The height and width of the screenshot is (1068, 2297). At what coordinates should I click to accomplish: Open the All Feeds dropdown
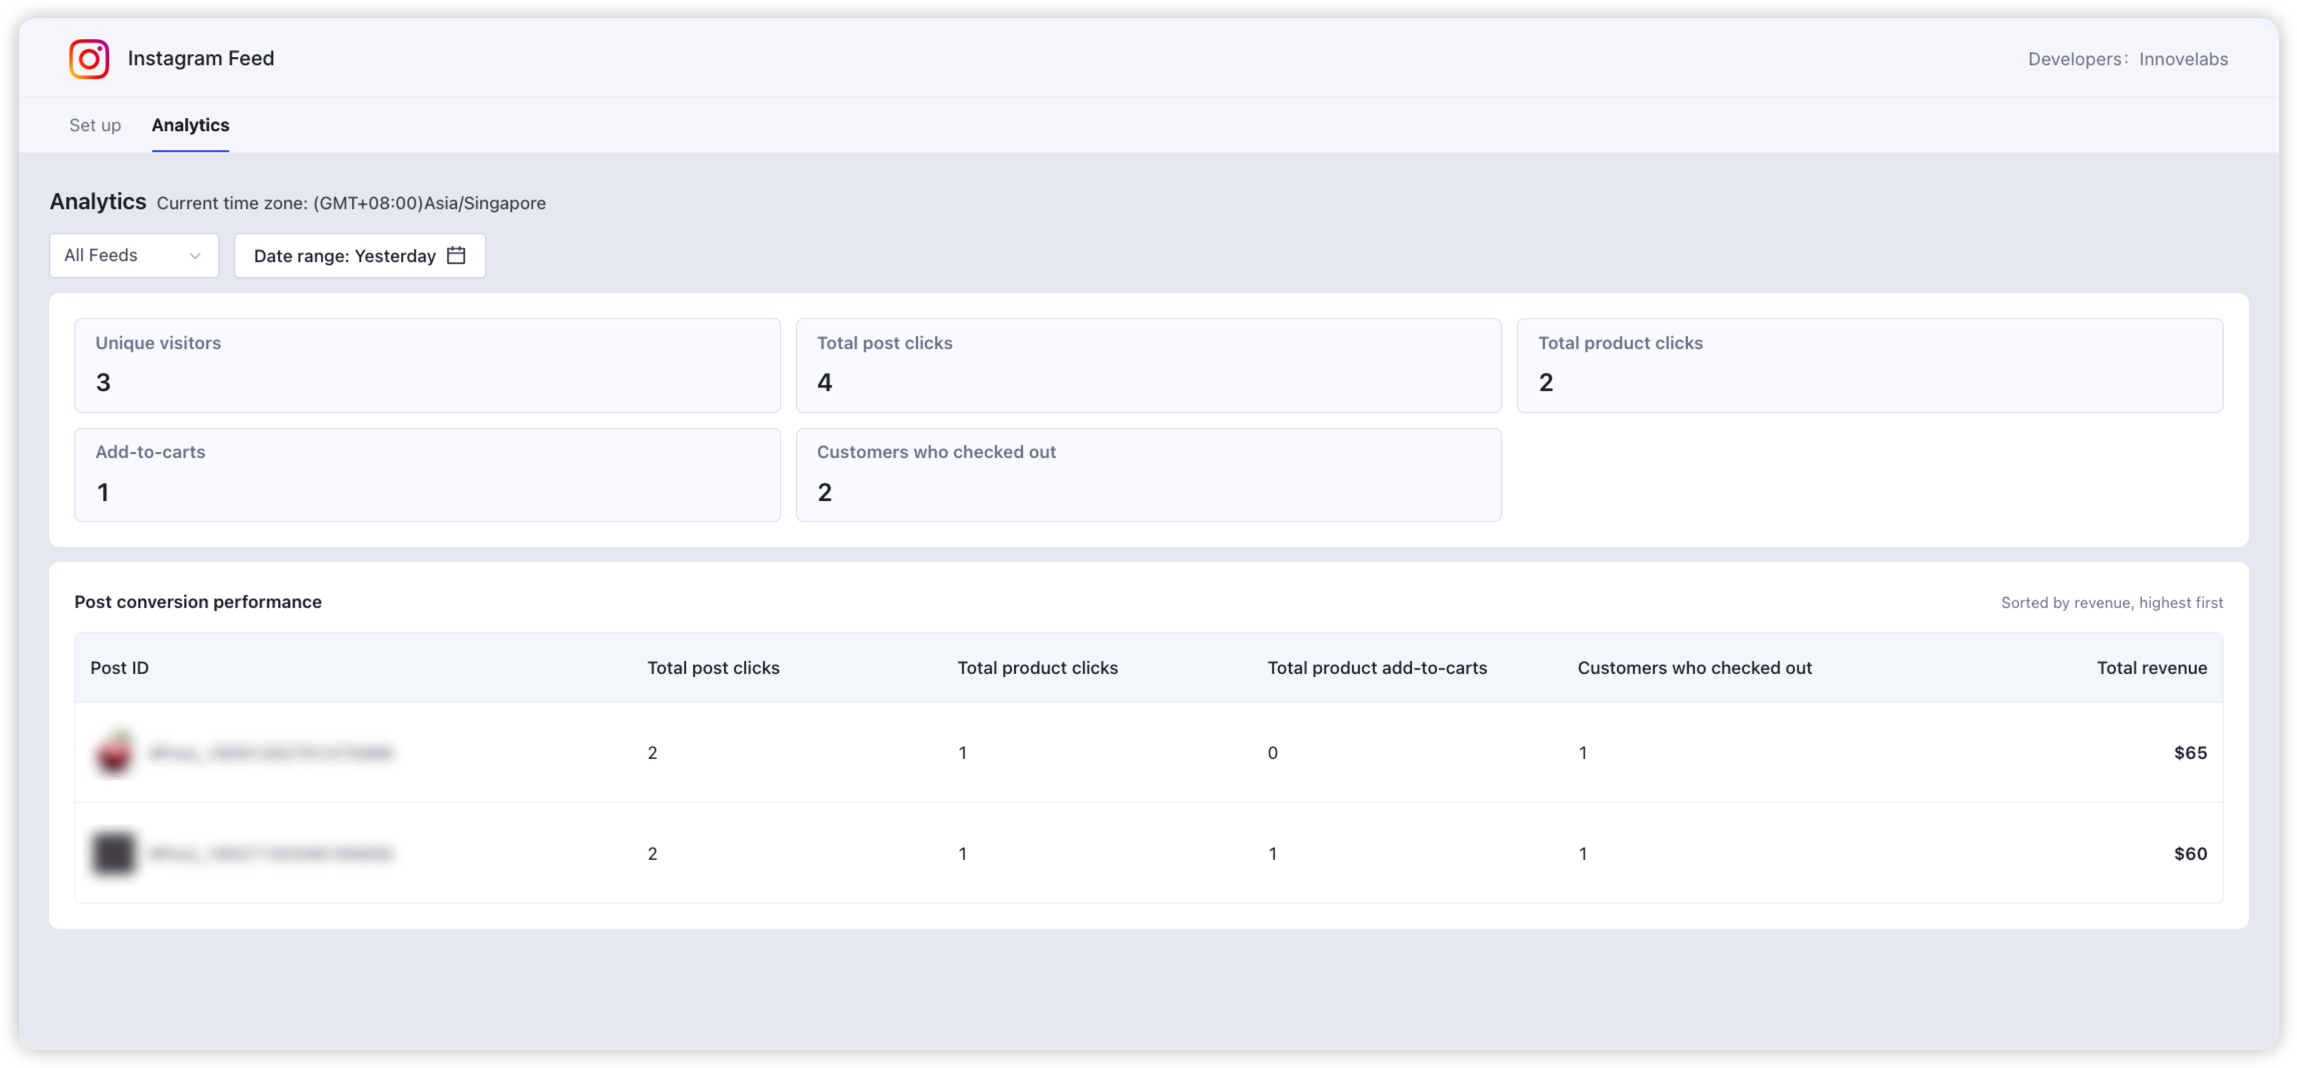134,255
